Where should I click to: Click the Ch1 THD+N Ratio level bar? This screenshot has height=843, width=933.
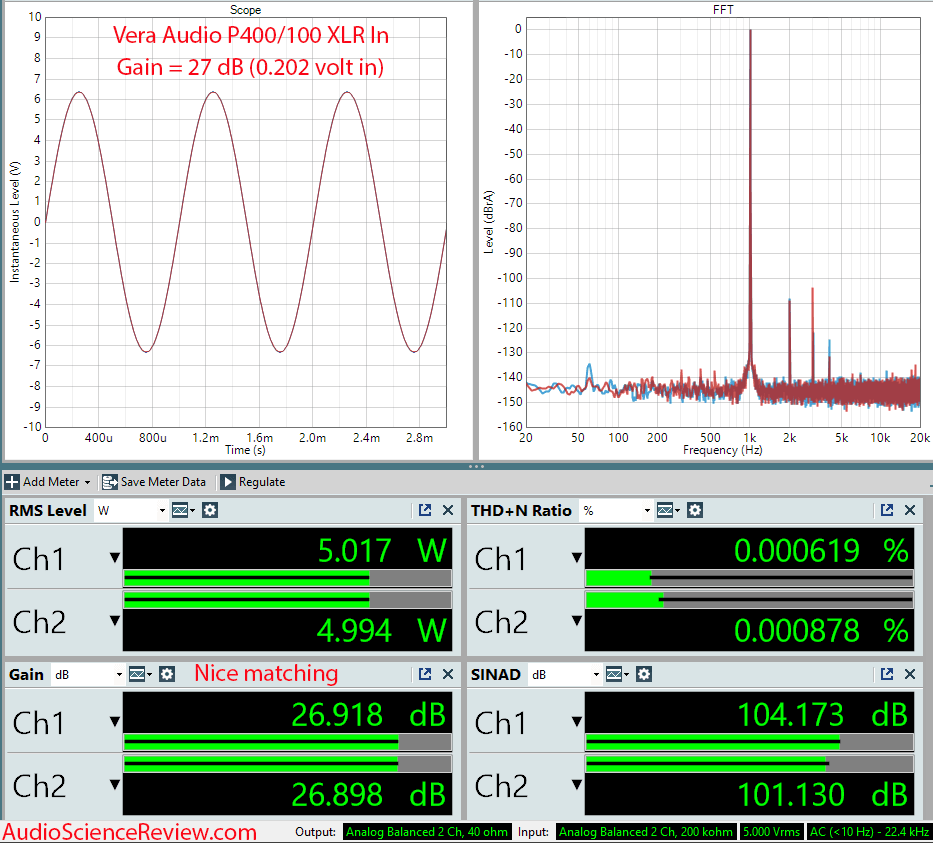coord(748,578)
